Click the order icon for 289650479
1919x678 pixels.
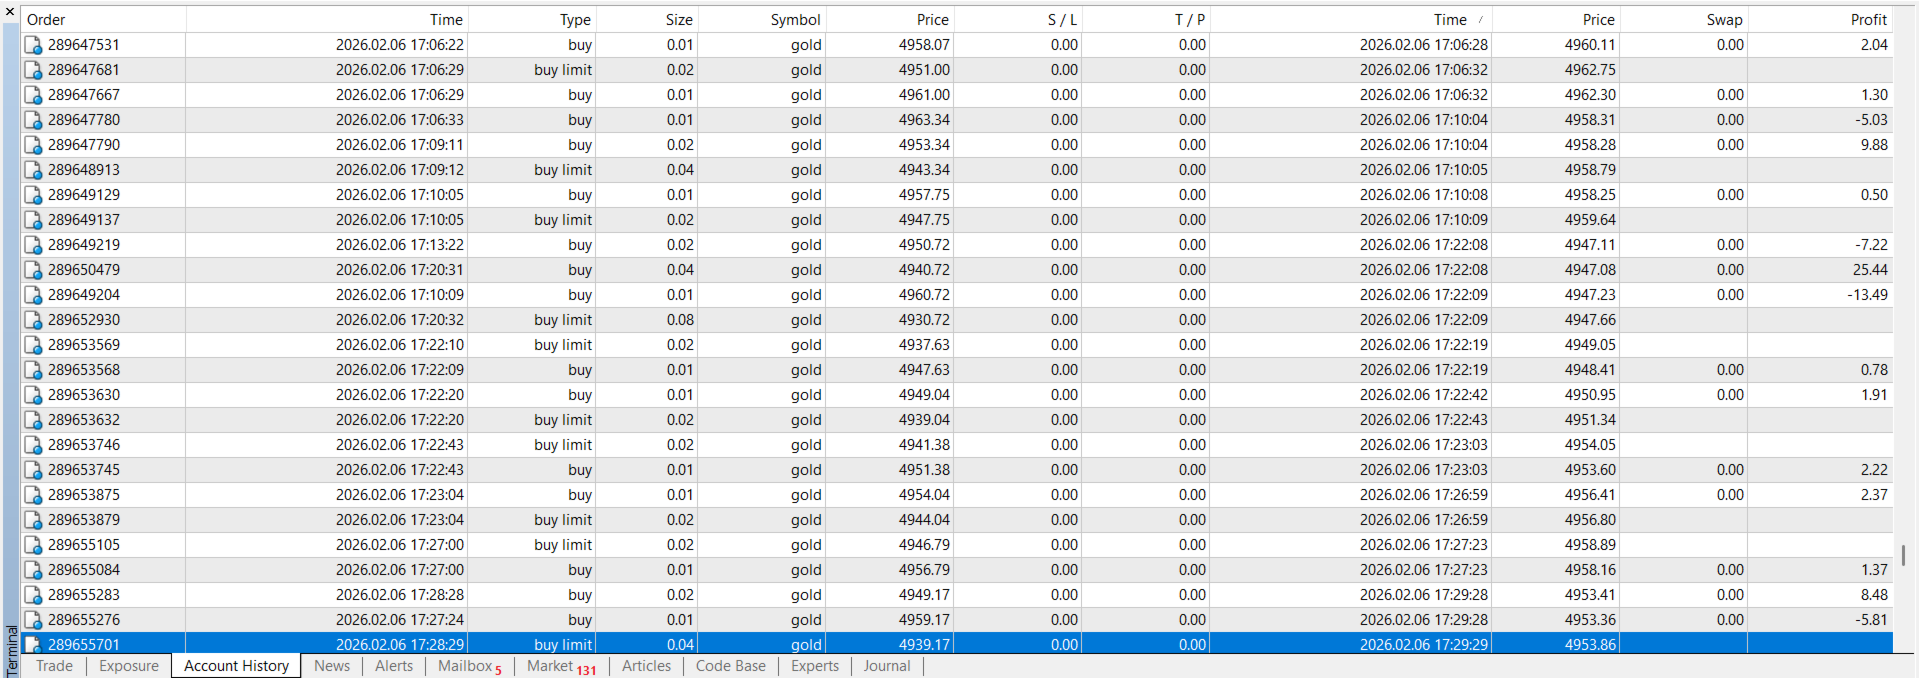pyautogui.click(x=33, y=270)
